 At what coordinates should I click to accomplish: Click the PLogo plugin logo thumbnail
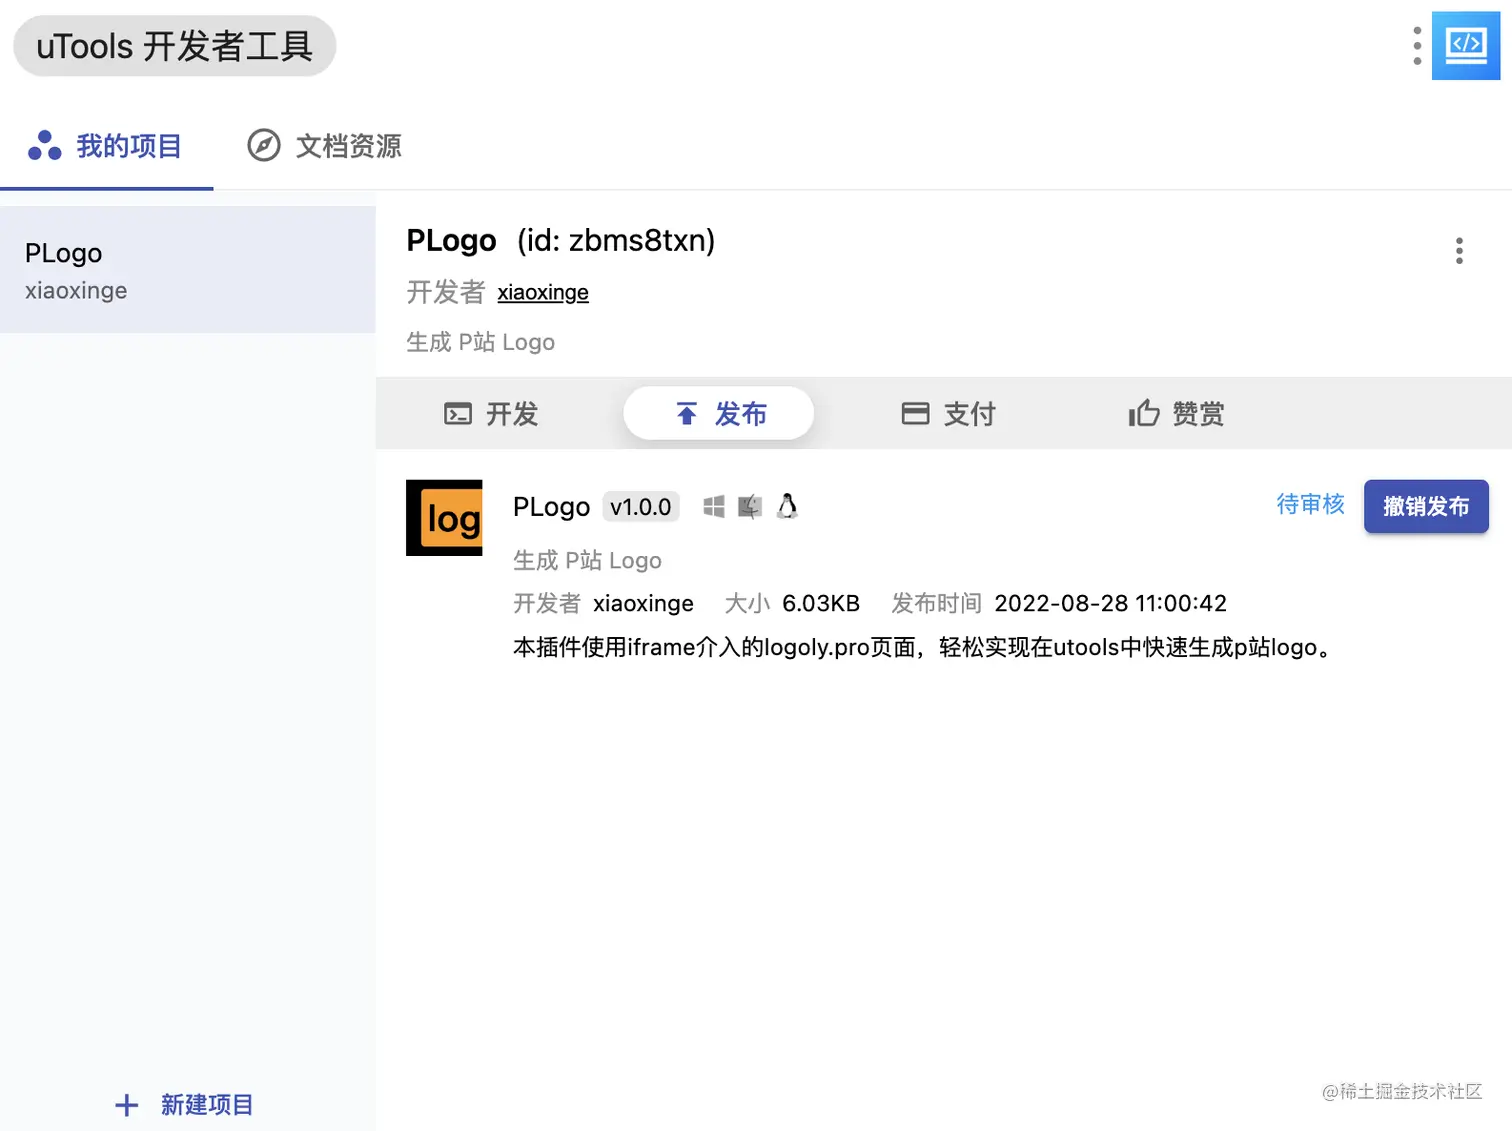click(444, 518)
